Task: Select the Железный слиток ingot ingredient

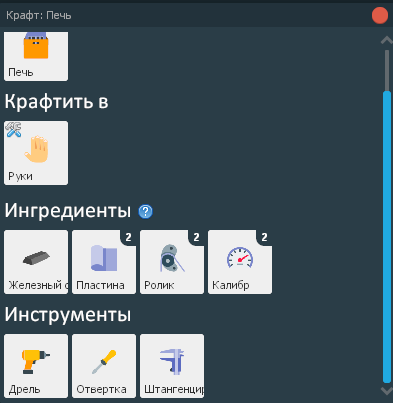Action: 36,262
